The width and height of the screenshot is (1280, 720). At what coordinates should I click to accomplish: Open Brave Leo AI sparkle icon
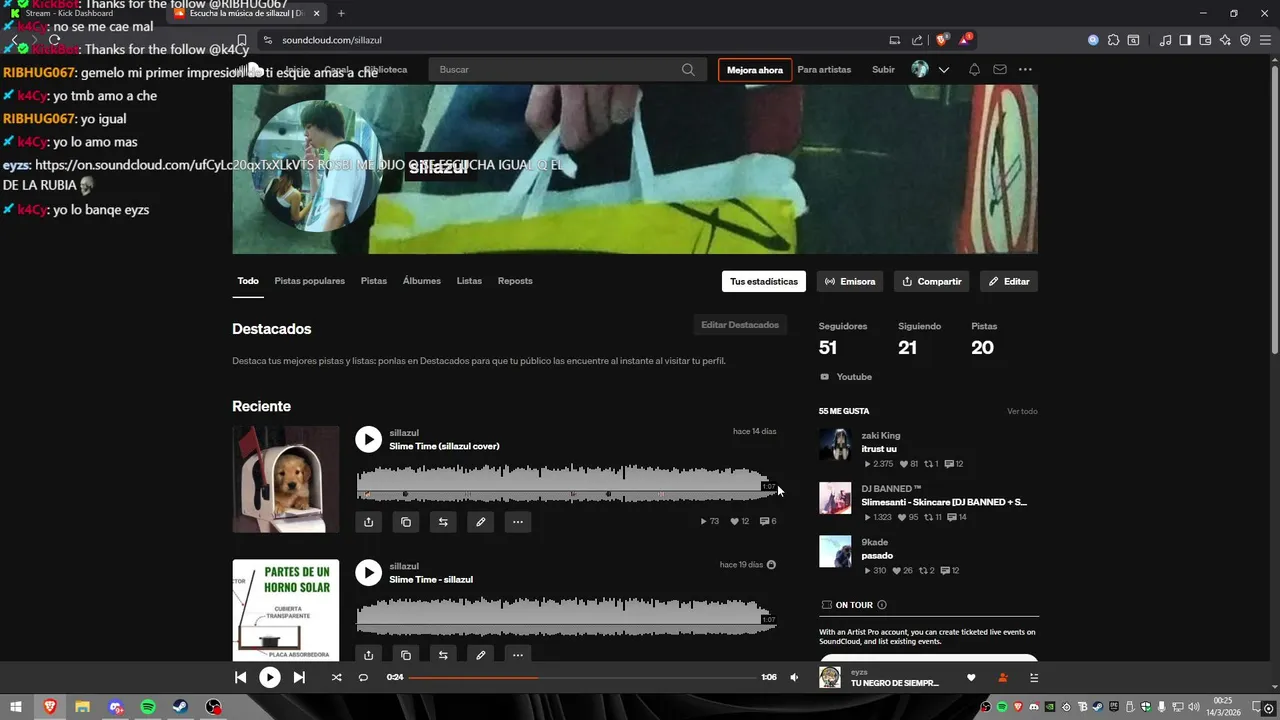pyautogui.click(x=1225, y=40)
